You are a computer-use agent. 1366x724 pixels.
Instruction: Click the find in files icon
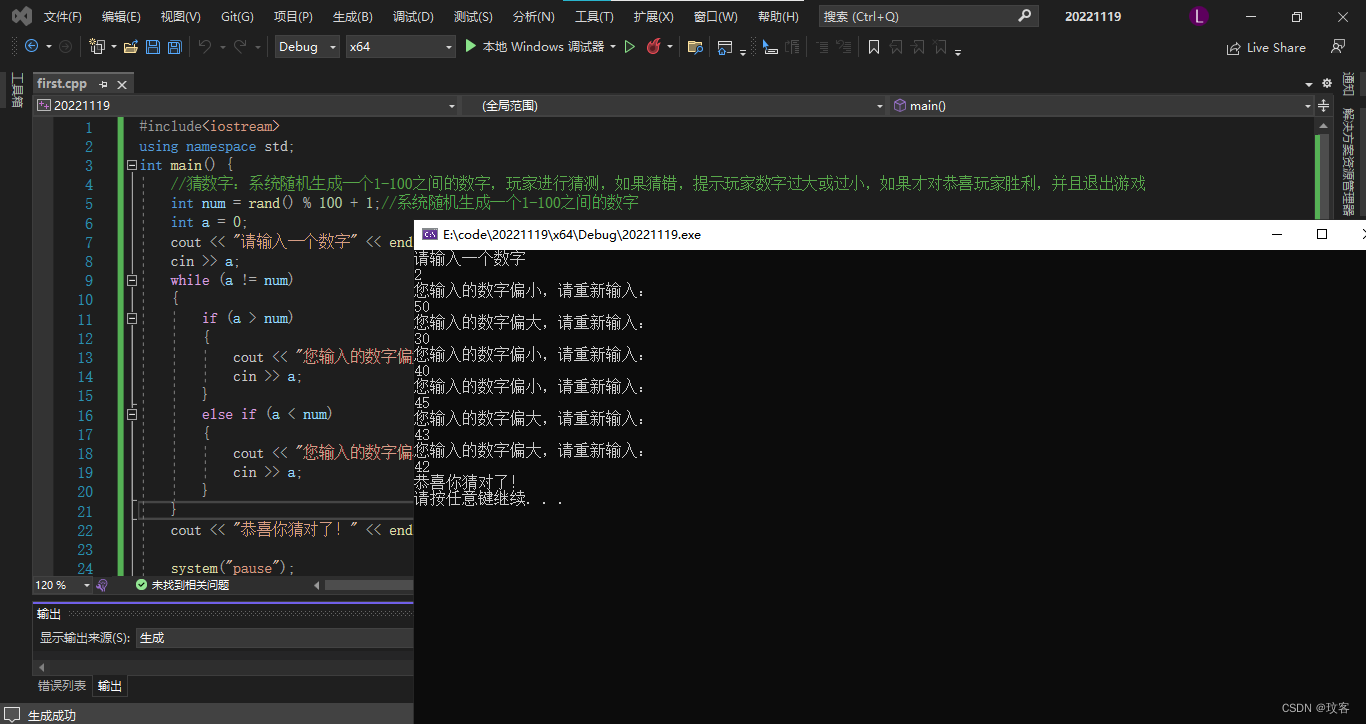coord(695,47)
